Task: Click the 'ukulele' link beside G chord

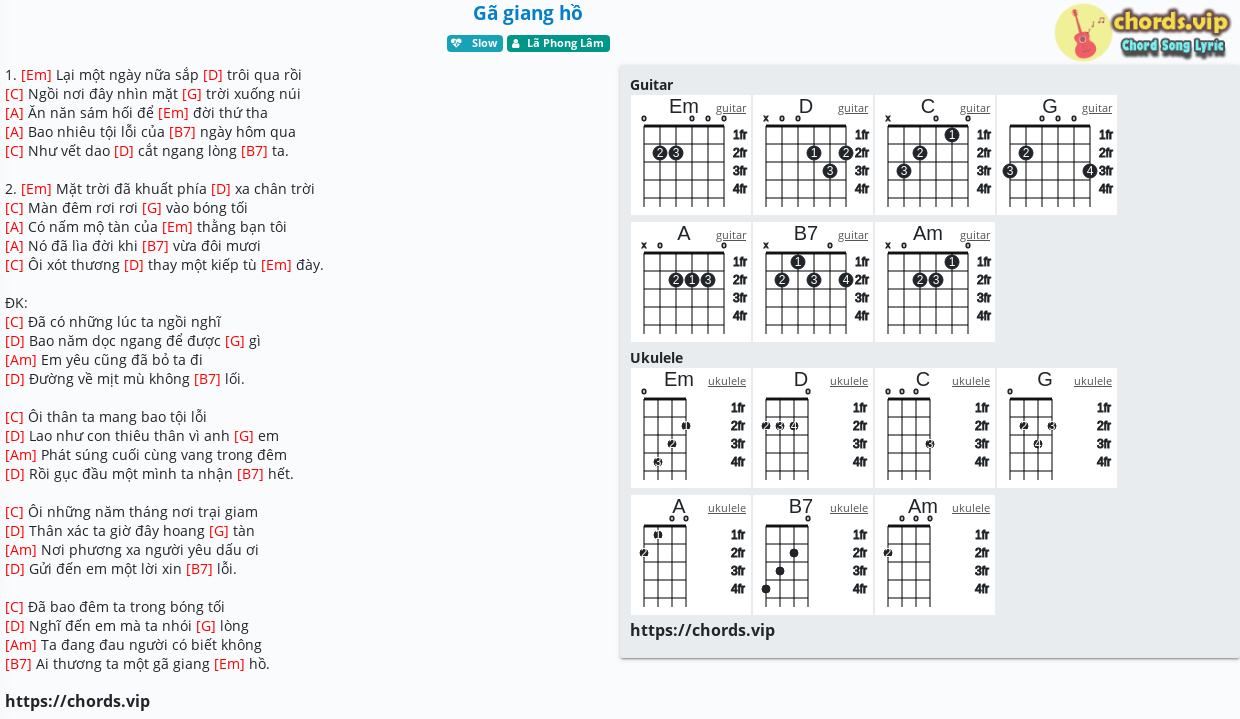Action: click(1093, 381)
